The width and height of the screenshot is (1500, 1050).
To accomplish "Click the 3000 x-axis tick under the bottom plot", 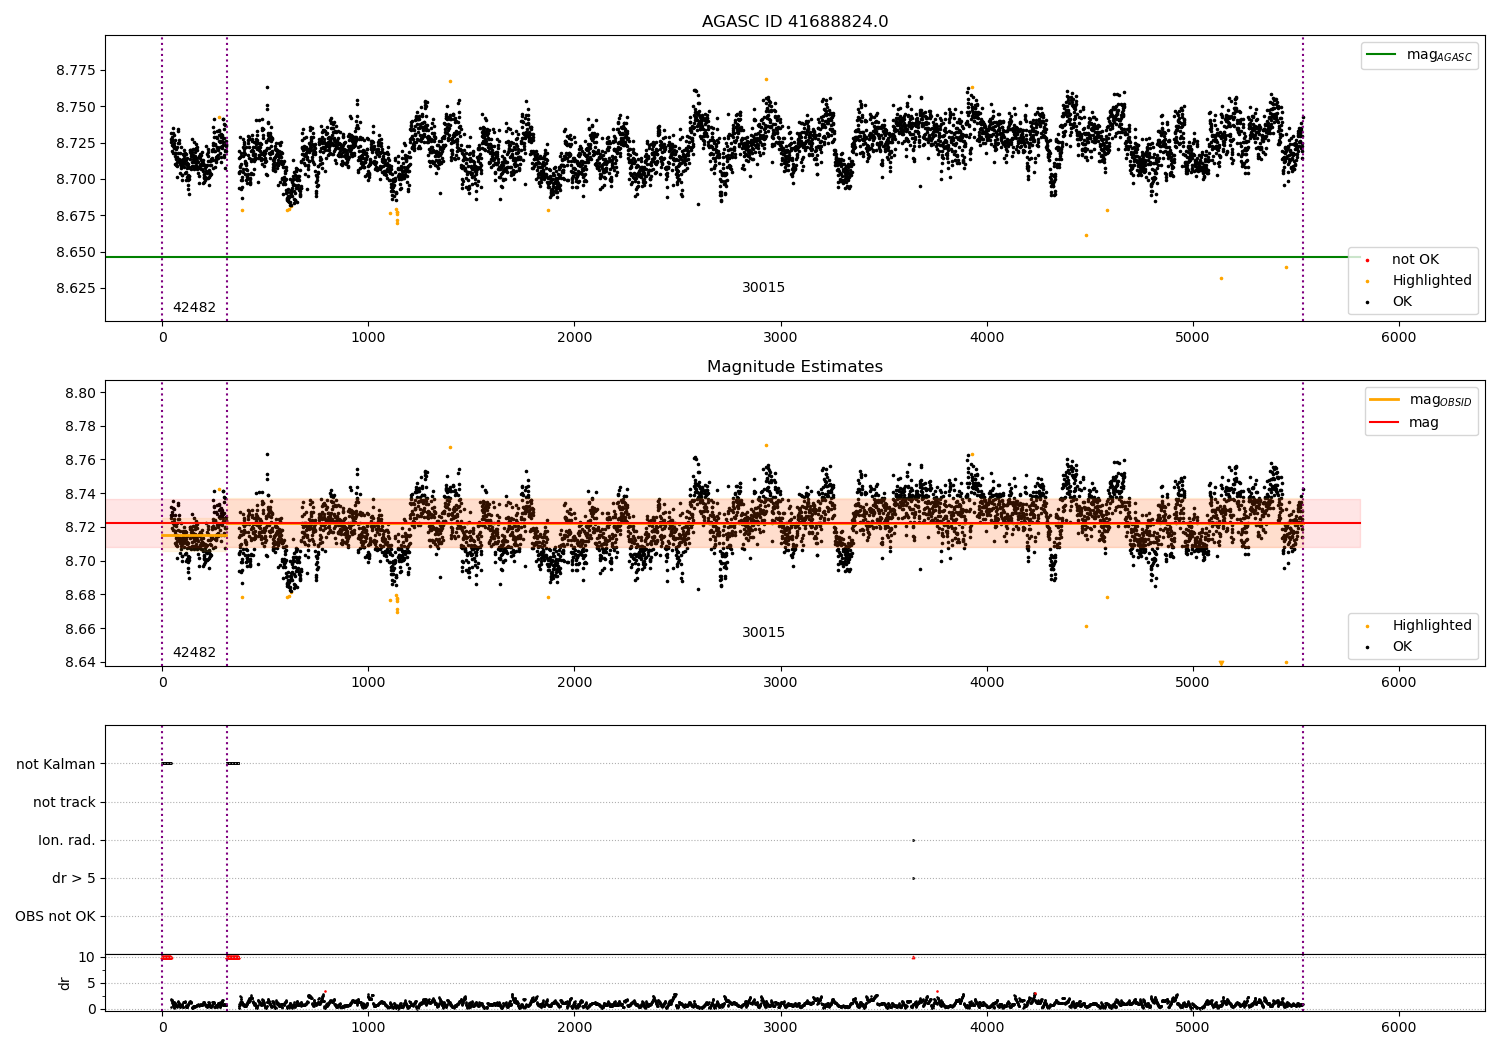I will [780, 1027].
